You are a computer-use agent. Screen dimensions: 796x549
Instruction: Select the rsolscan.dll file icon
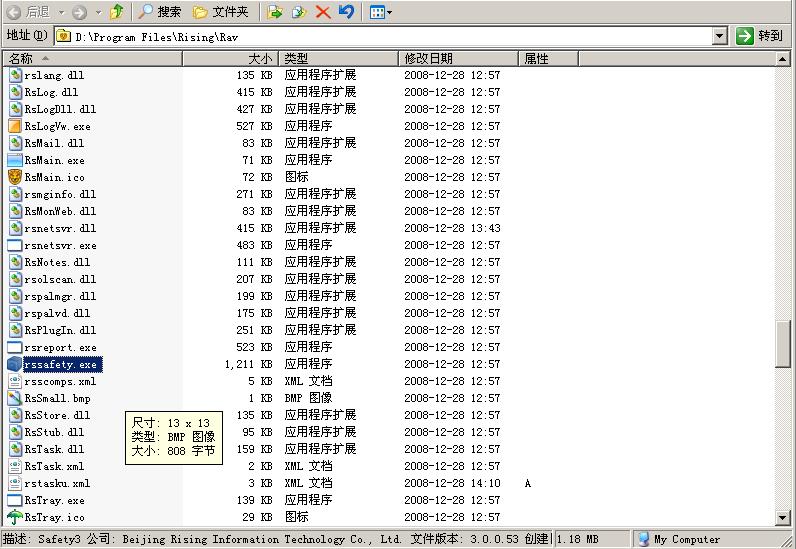click(15, 279)
